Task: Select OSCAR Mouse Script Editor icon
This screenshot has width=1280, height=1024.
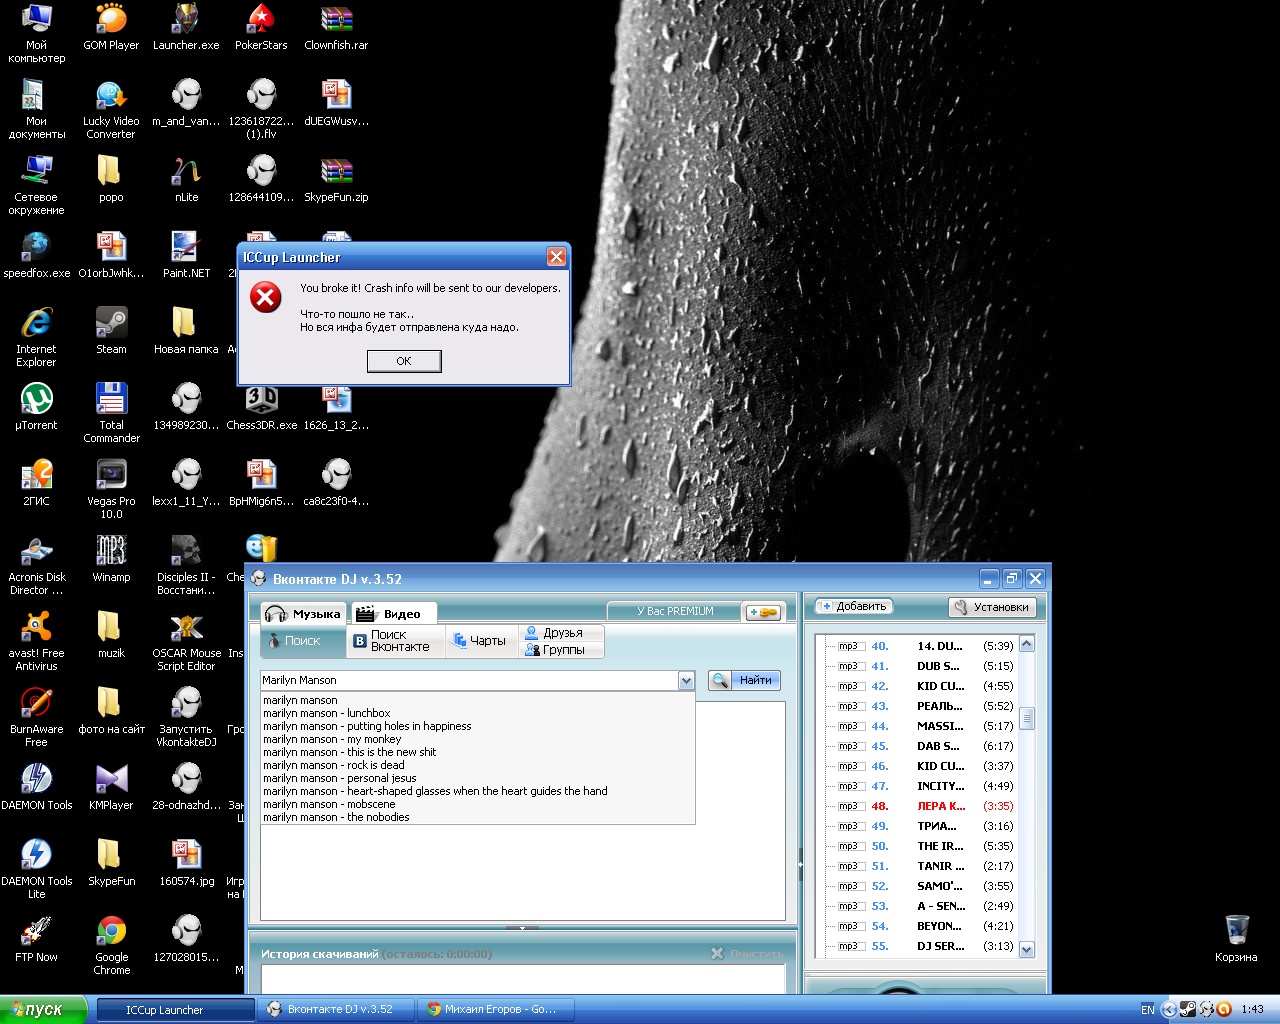Action: pyautogui.click(x=186, y=641)
